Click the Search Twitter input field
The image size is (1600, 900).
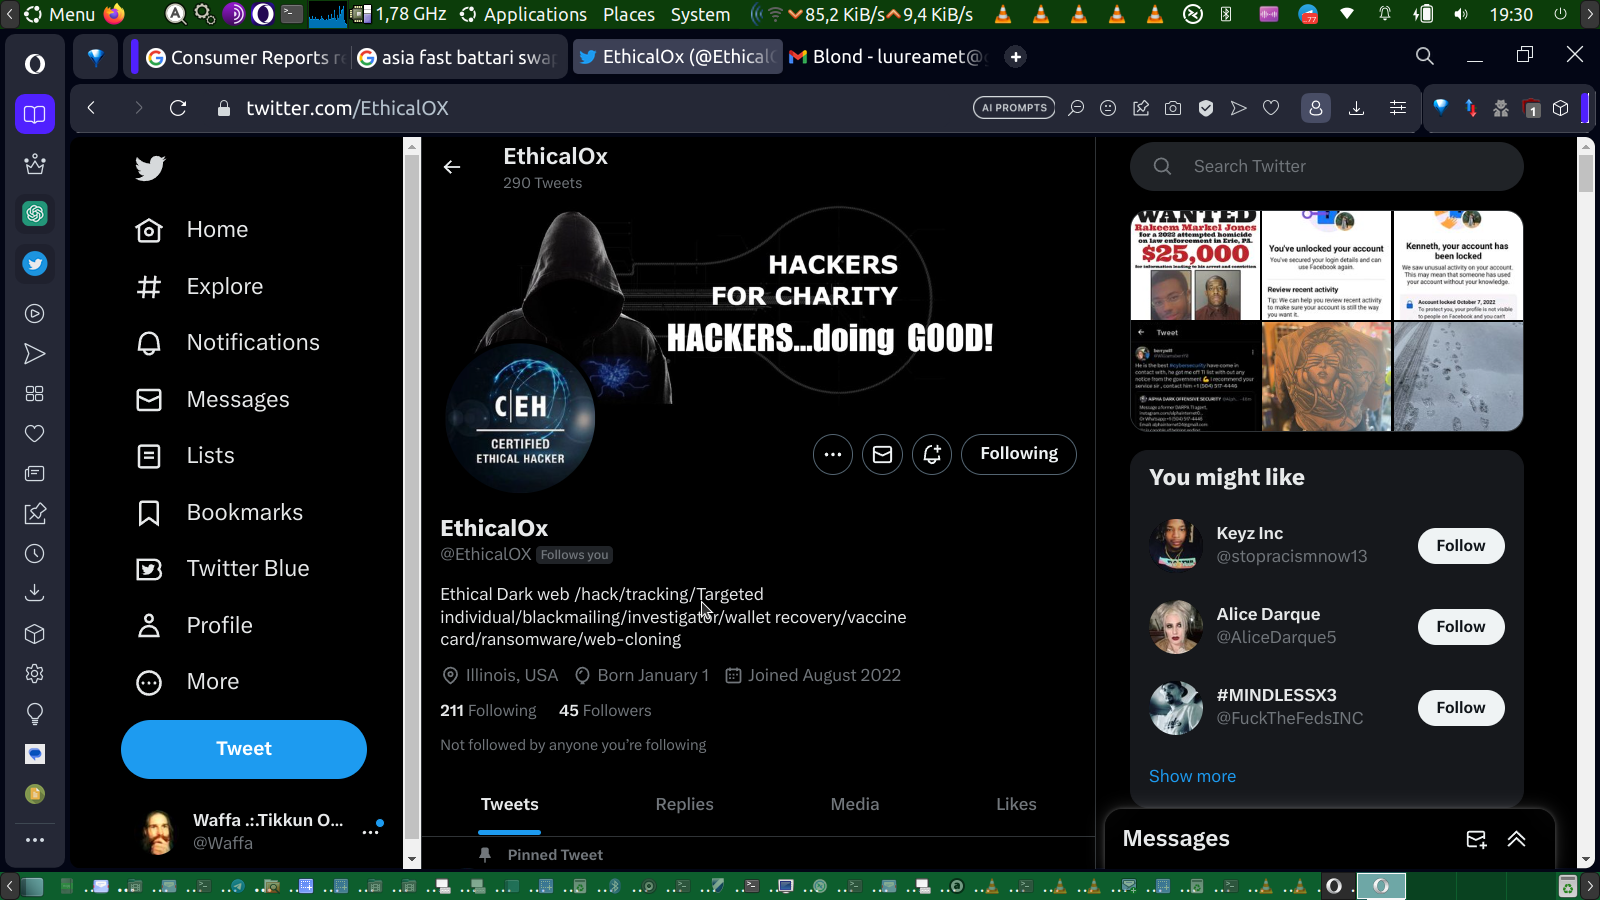[1327, 167]
